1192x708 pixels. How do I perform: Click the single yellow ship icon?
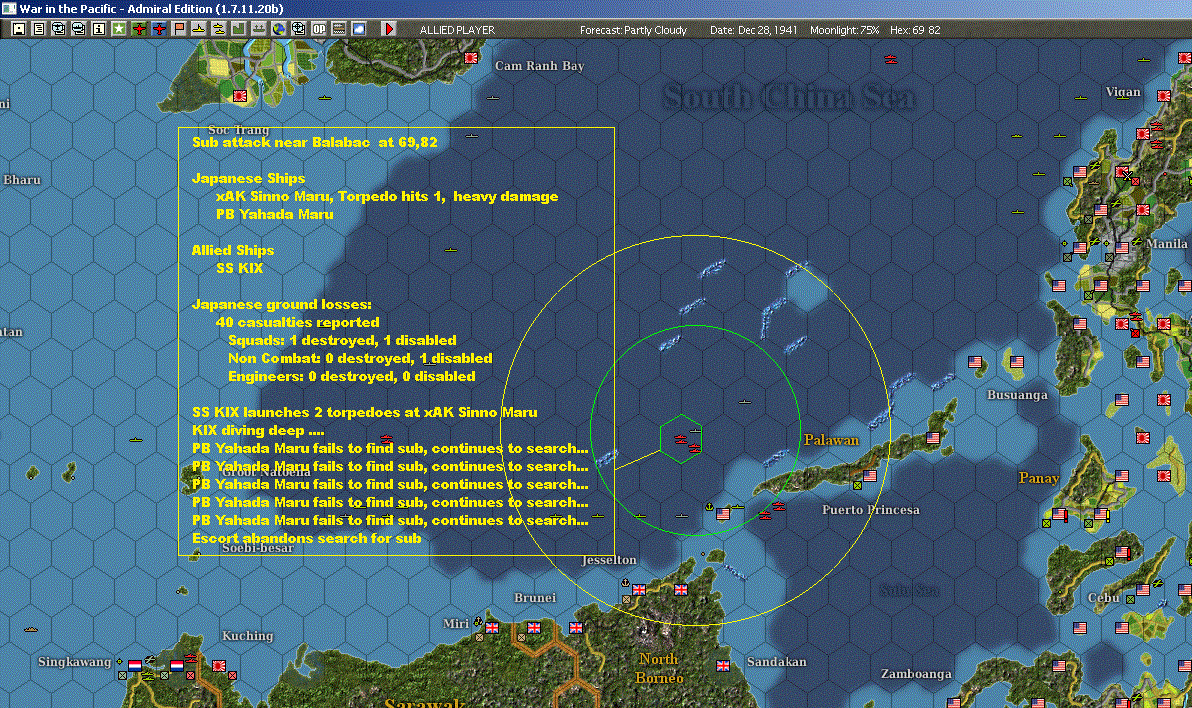(x=198, y=29)
